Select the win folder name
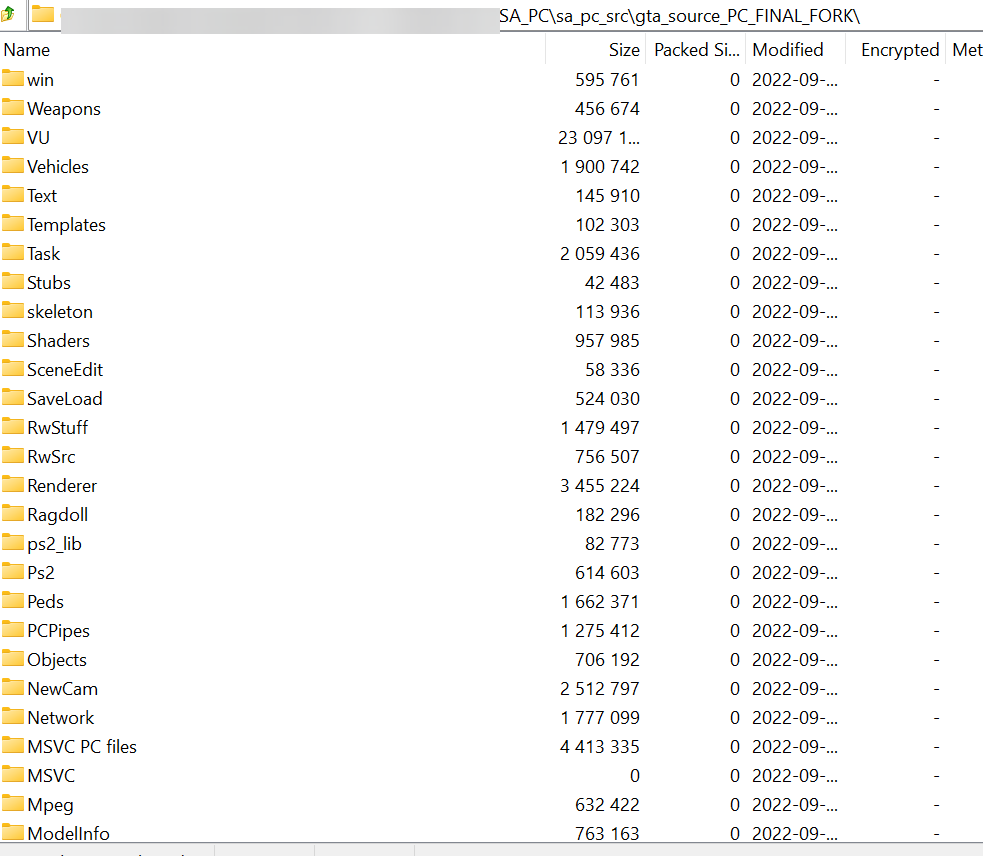The width and height of the screenshot is (983, 856). 40,80
